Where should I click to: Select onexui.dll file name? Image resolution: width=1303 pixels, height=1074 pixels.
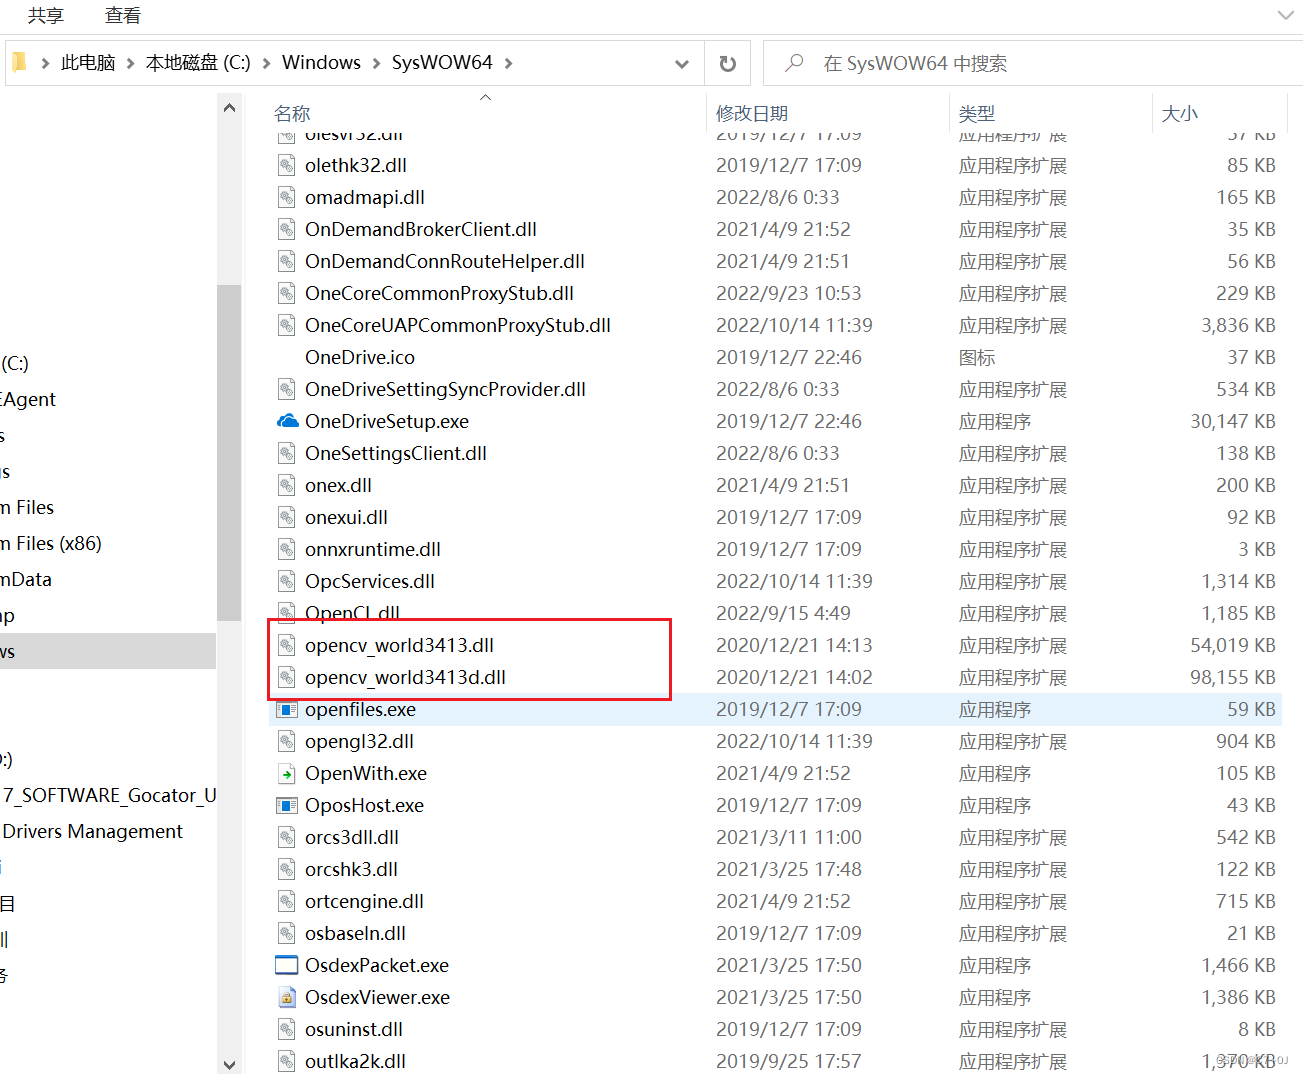click(x=346, y=517)
